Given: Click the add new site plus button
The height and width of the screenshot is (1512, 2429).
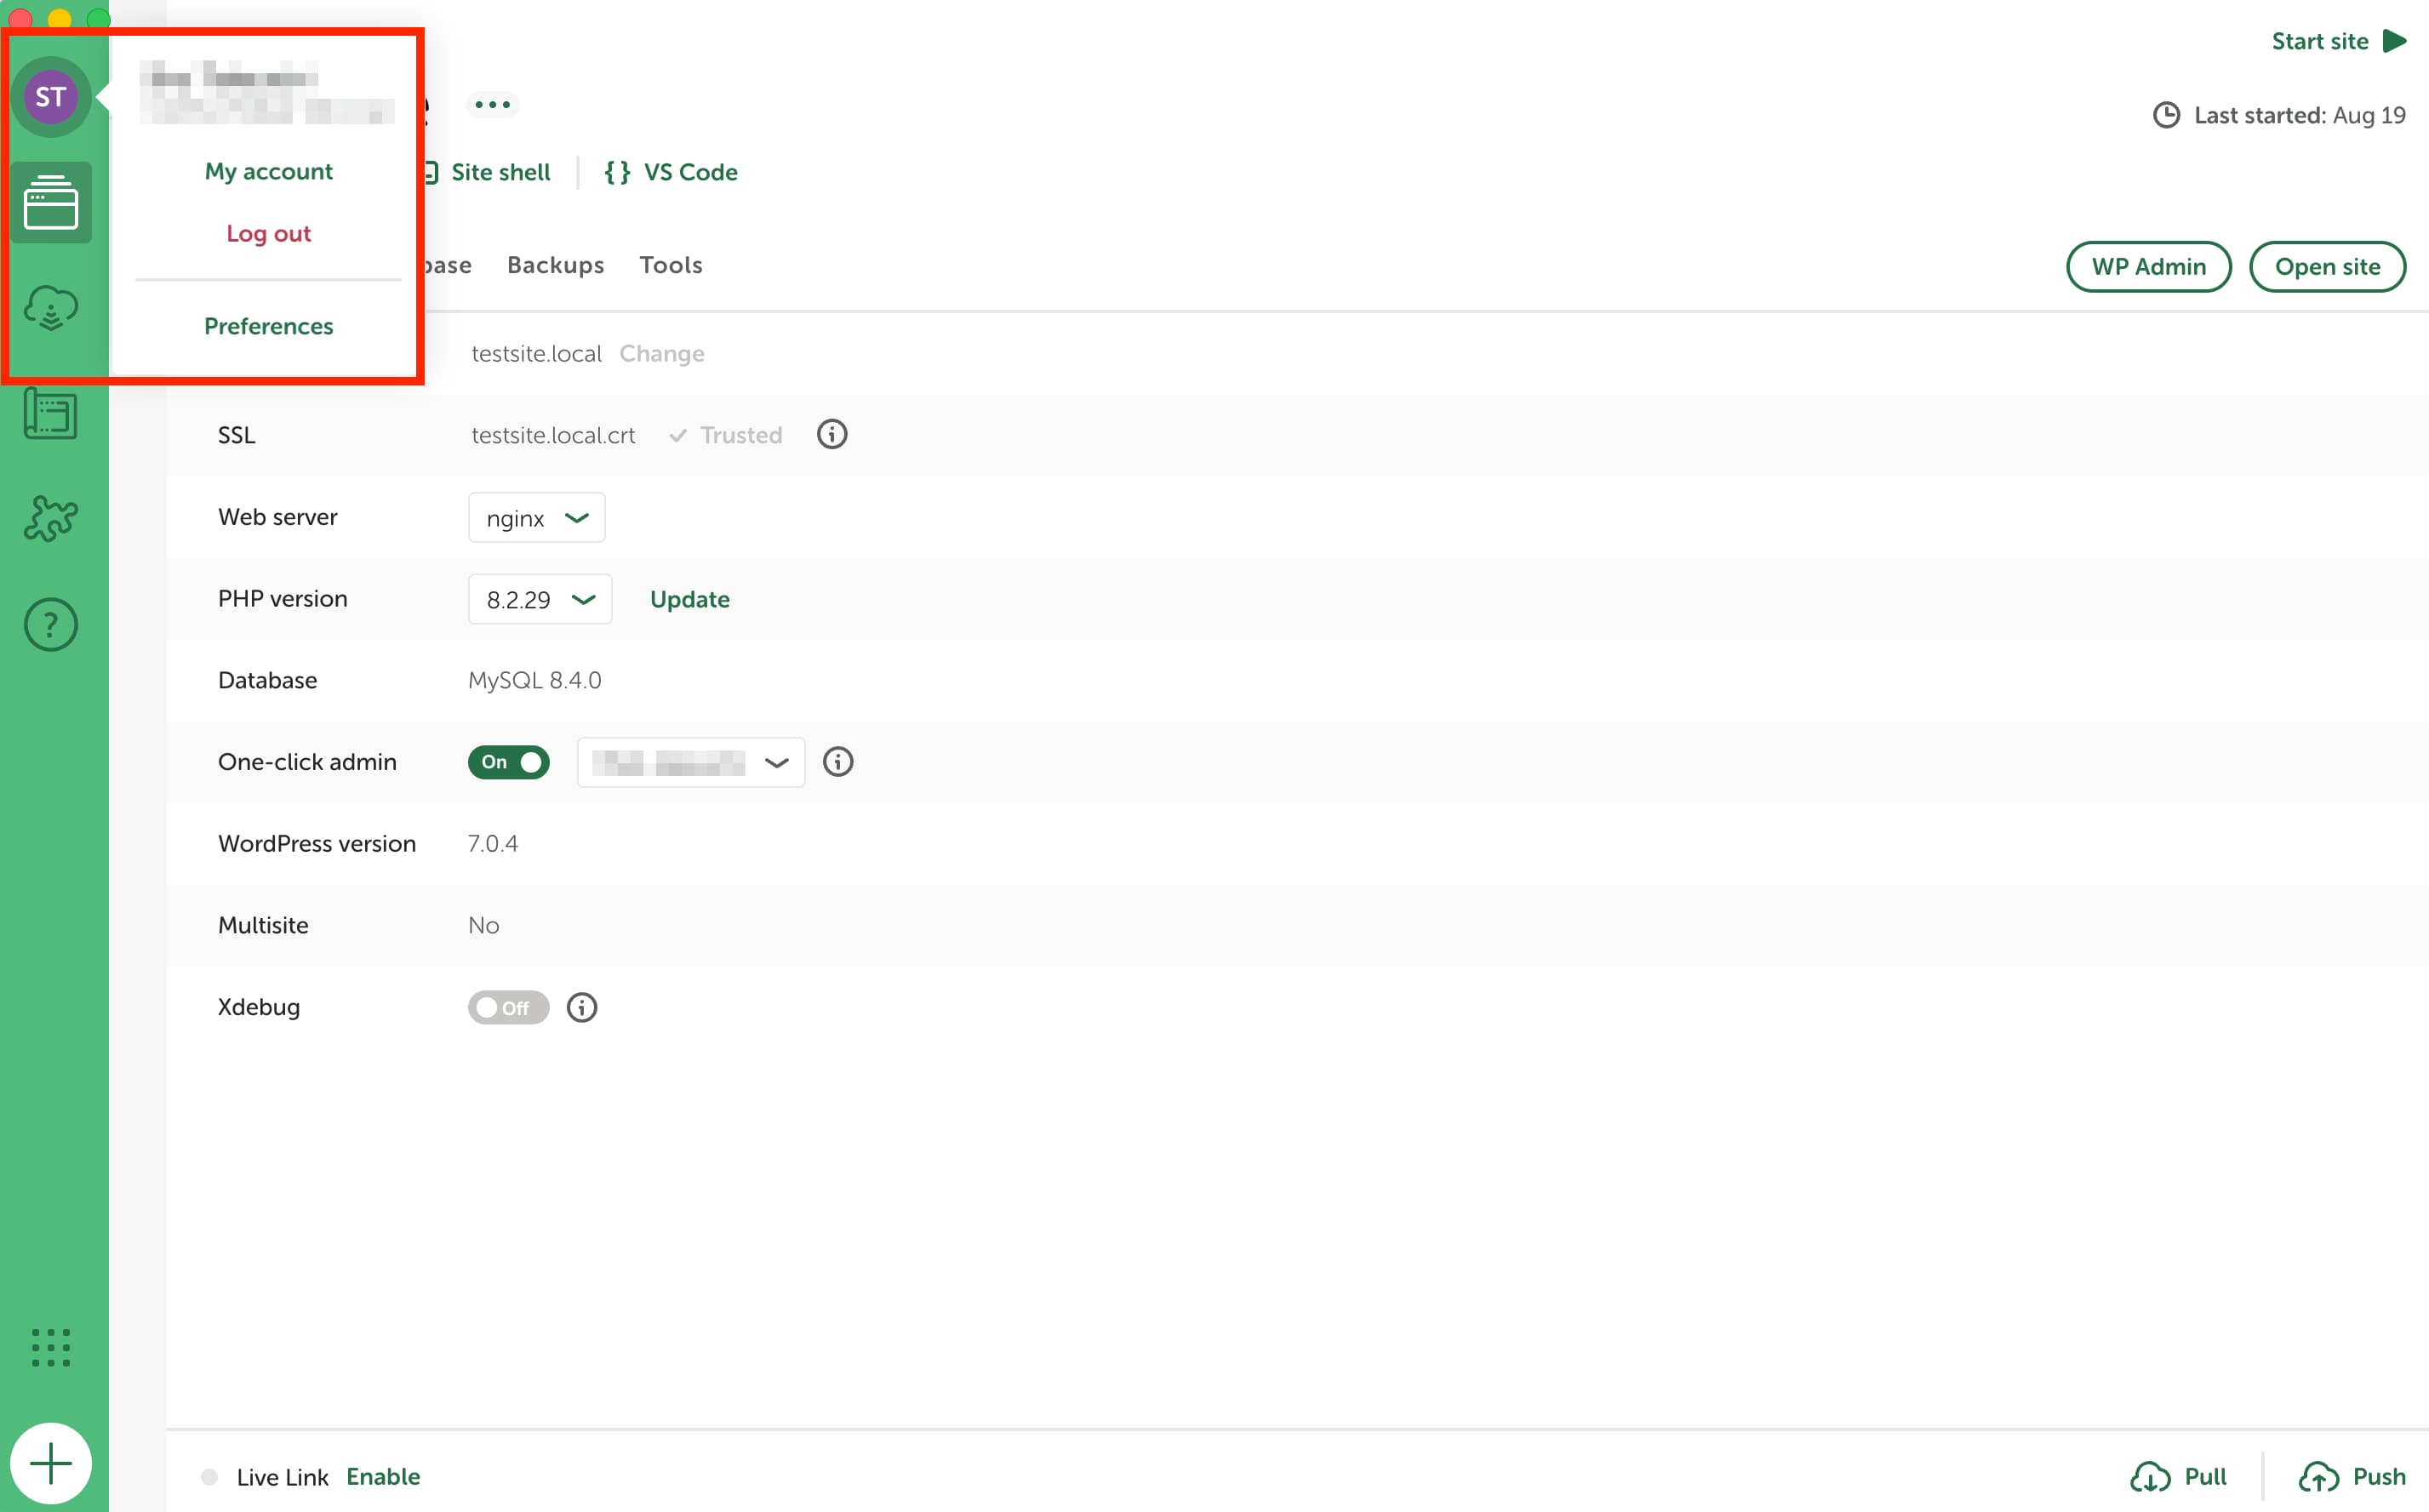Looking at the screenshot, I should point(51,1464).
